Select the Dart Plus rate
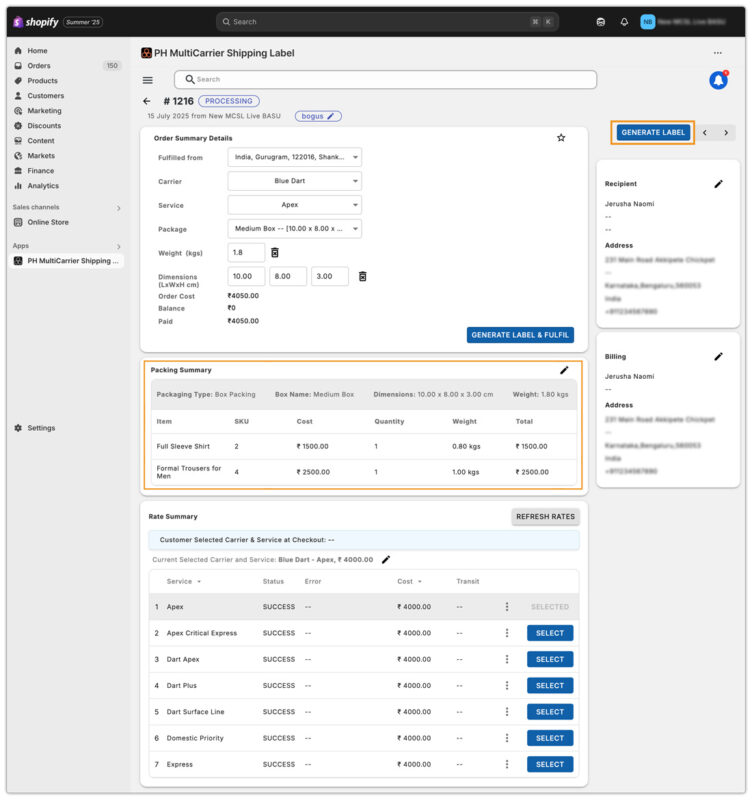The width and height of the screenshot is (752, 800). coord(549,686)
